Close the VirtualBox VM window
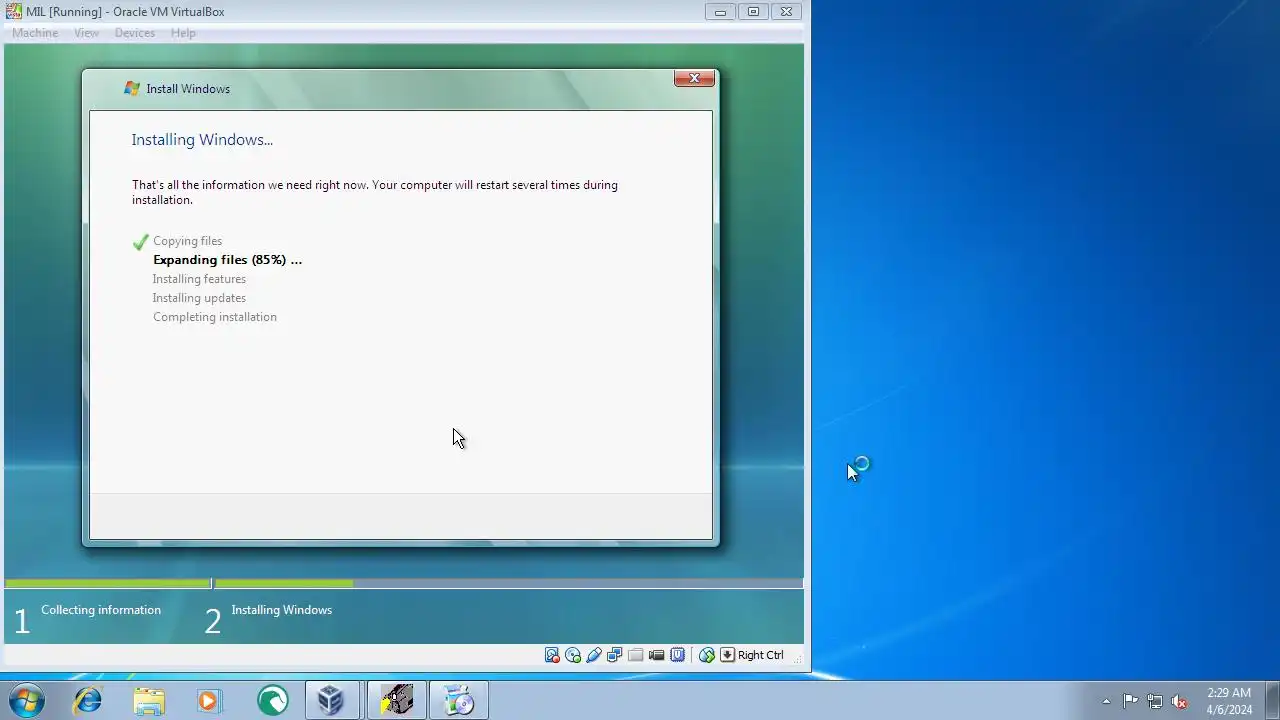The width and height of the screenshot is (1280, 720). (x=786, y=12)
